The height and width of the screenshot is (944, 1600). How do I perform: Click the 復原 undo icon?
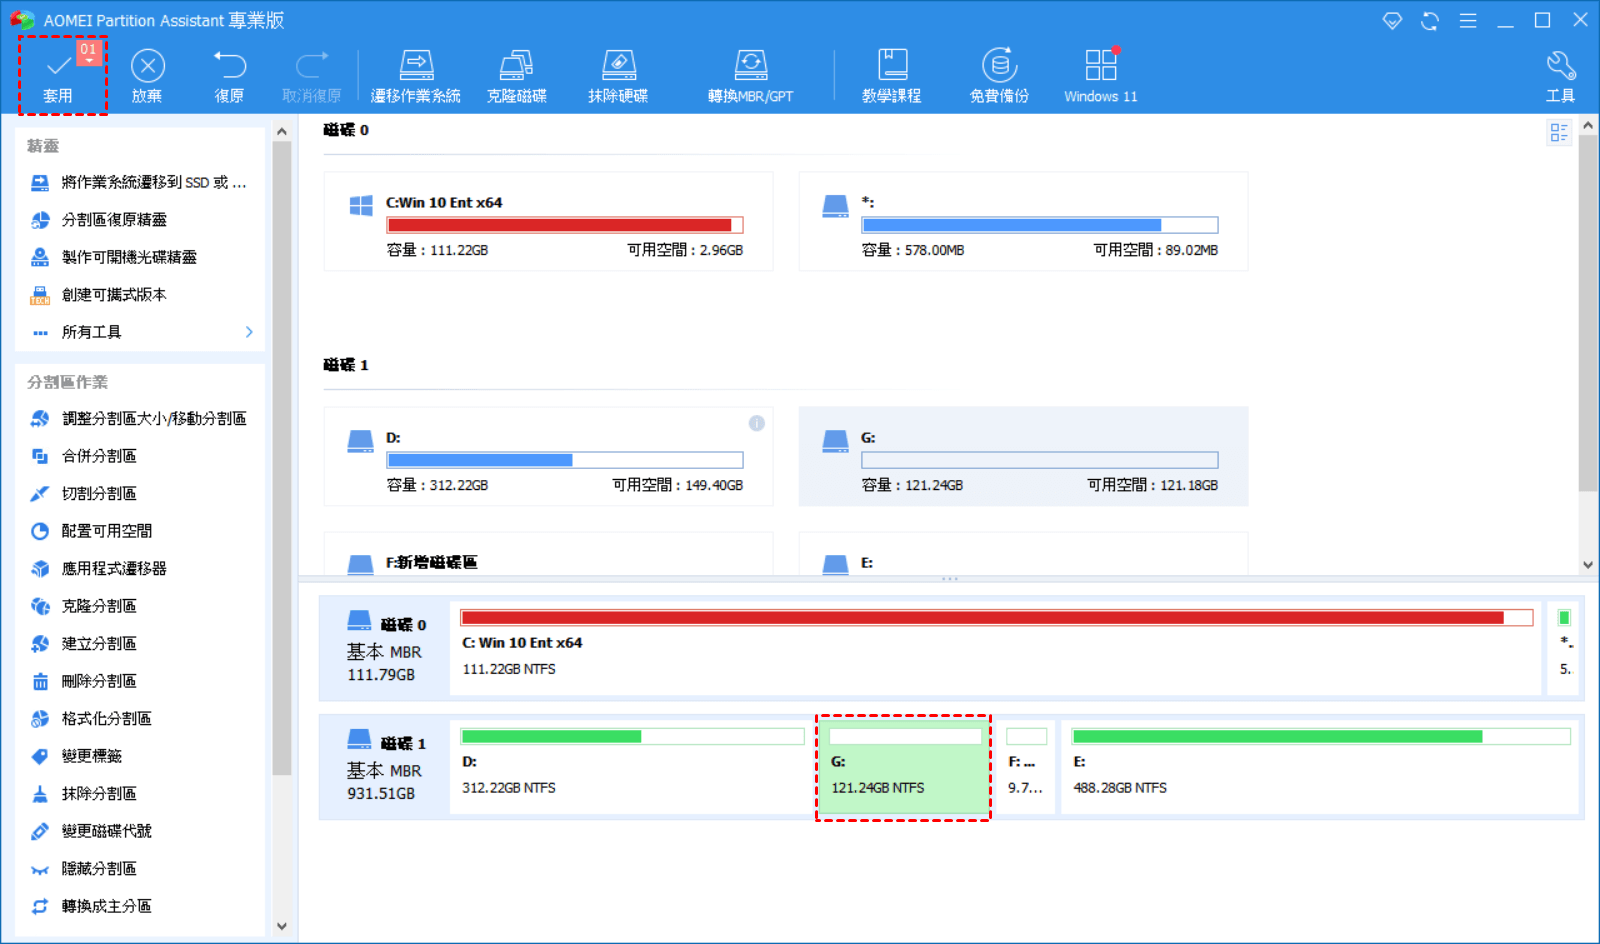coord(229,75)
